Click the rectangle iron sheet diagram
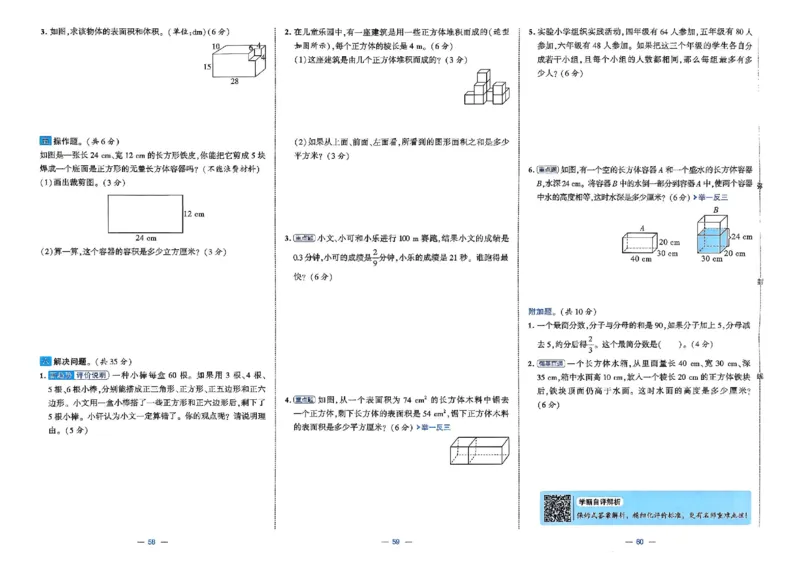The width and height of the screenshot is (800, 566). click(145, 214)
